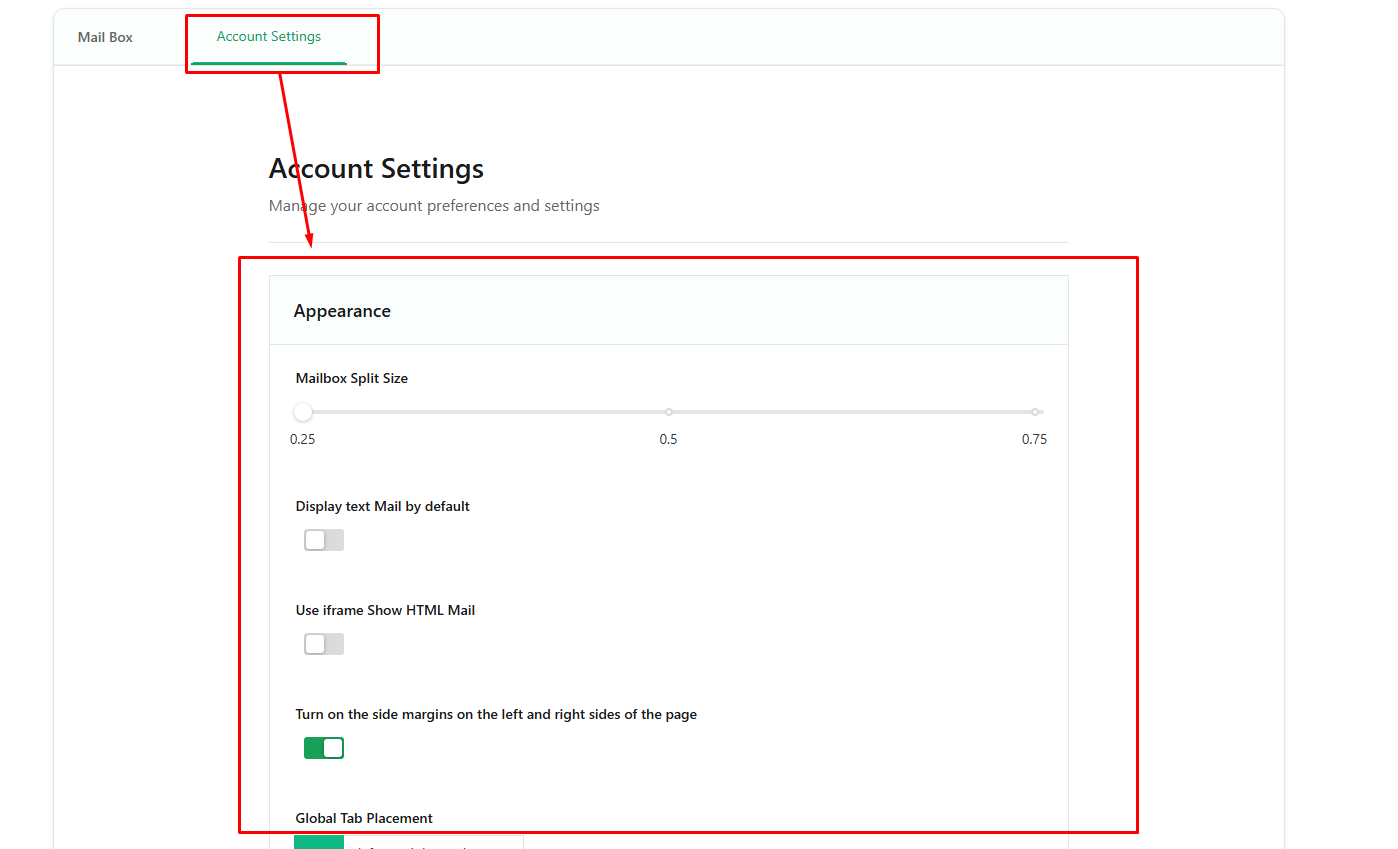The image size is (1398, 849).
Task: Click the 'Mailbox Split Size' label
Action: [x=352, y=378]
